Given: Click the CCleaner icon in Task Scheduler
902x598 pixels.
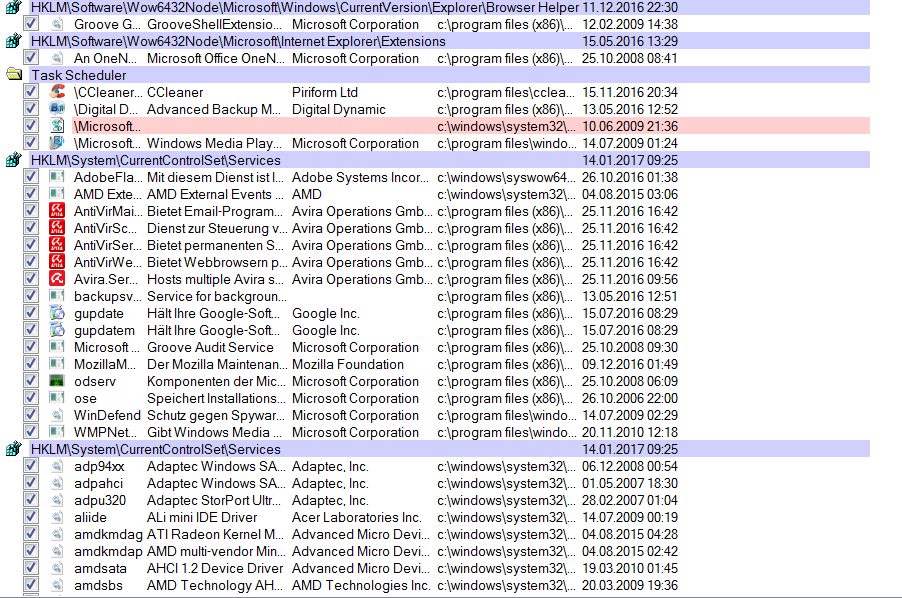Looking at the screenshot, I should click(x=57, y=92).
